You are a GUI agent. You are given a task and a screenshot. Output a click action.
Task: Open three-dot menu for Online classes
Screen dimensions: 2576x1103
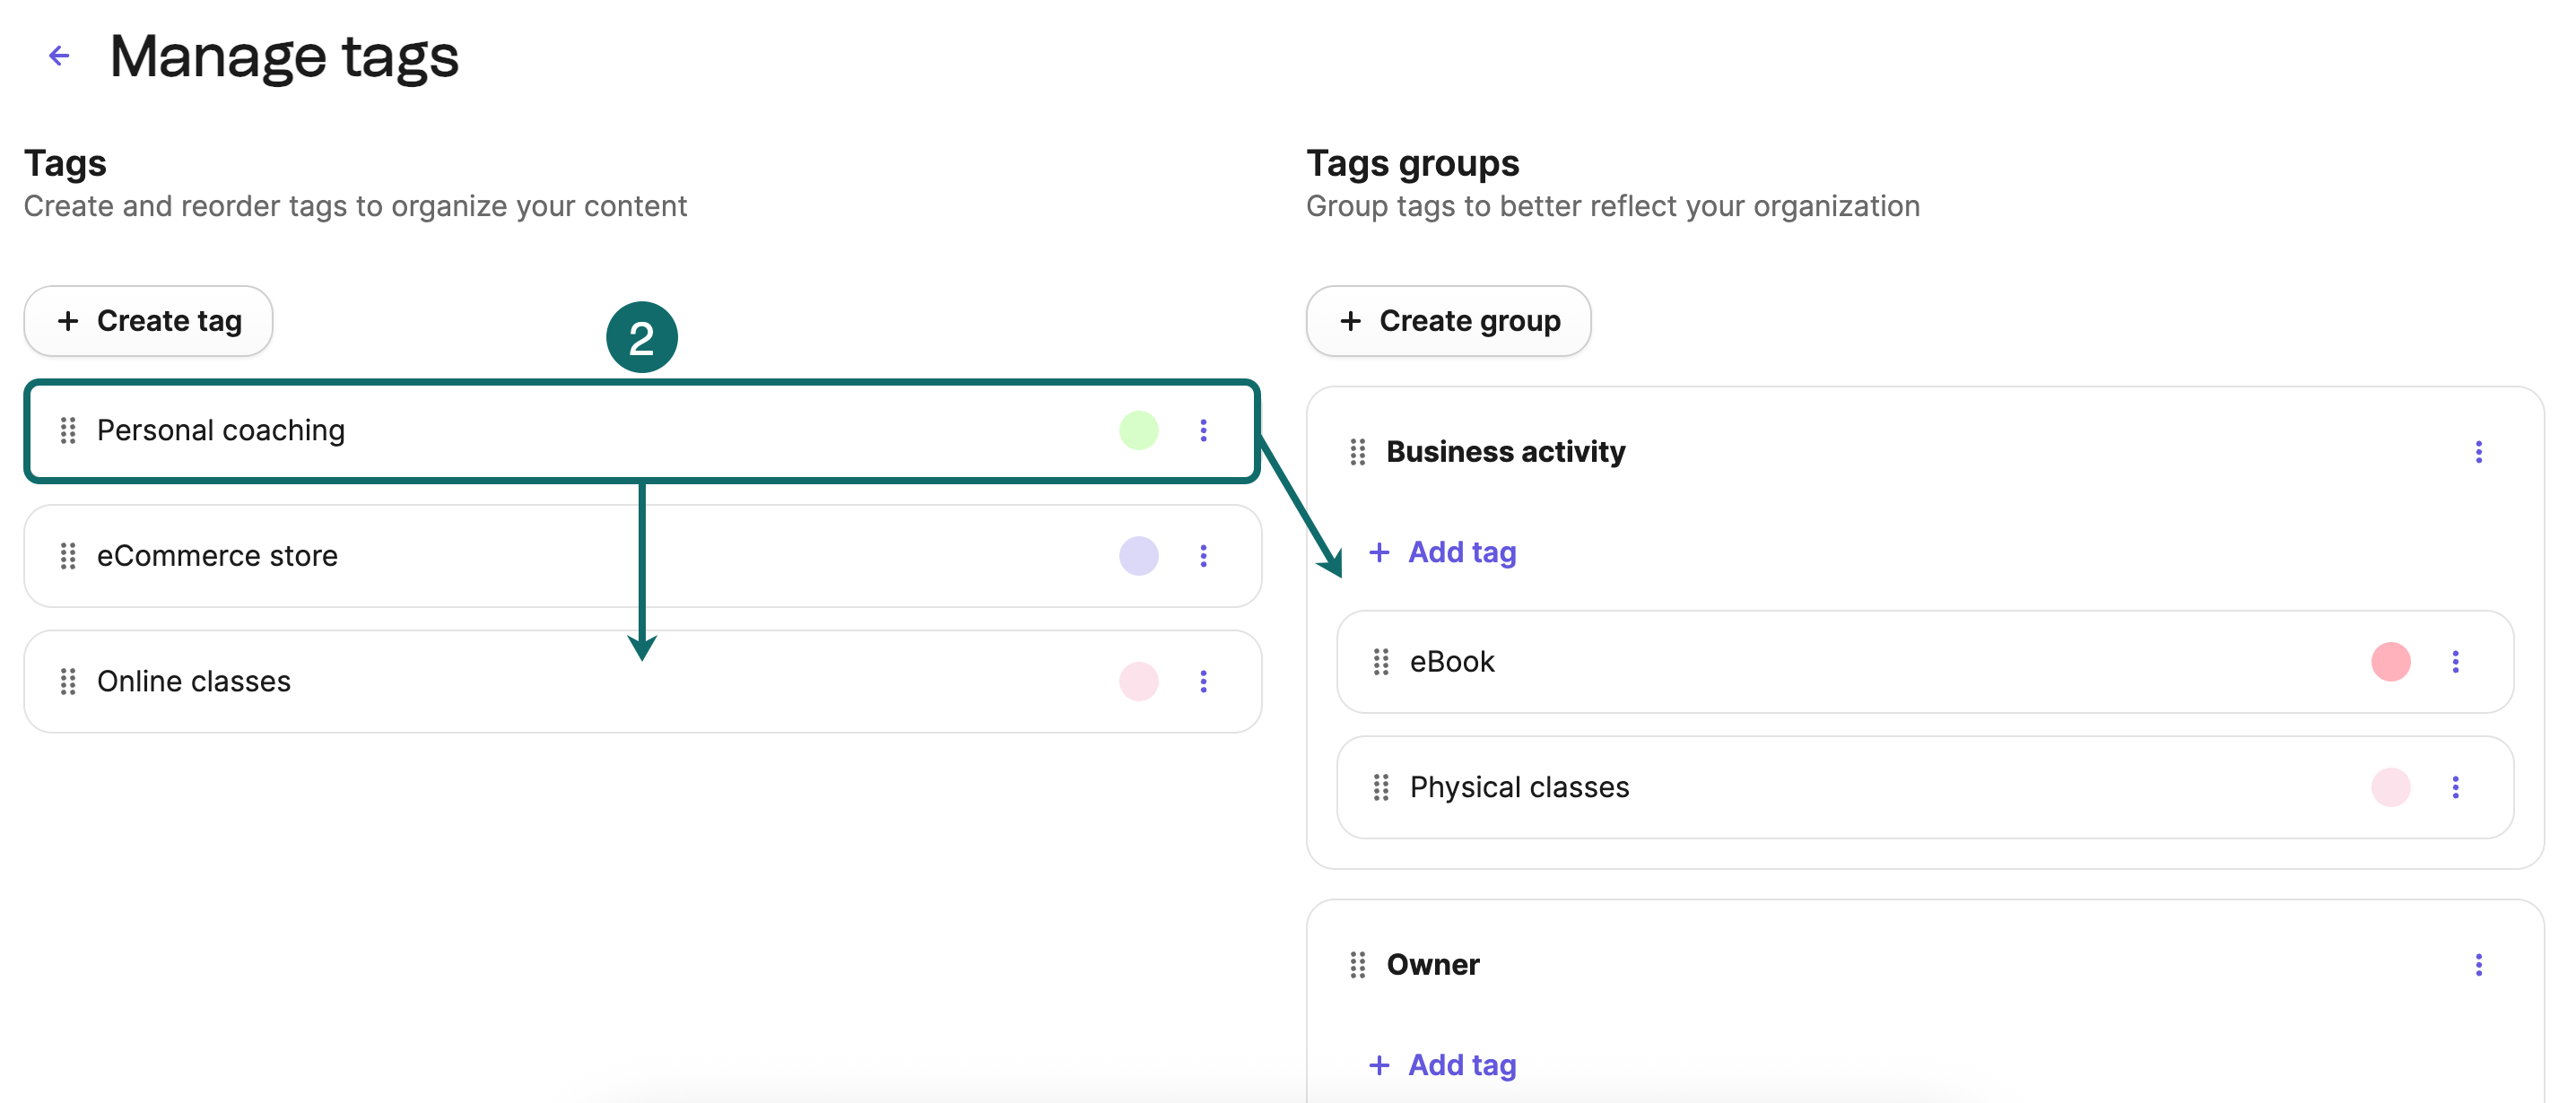click(x=1203, y=681)
